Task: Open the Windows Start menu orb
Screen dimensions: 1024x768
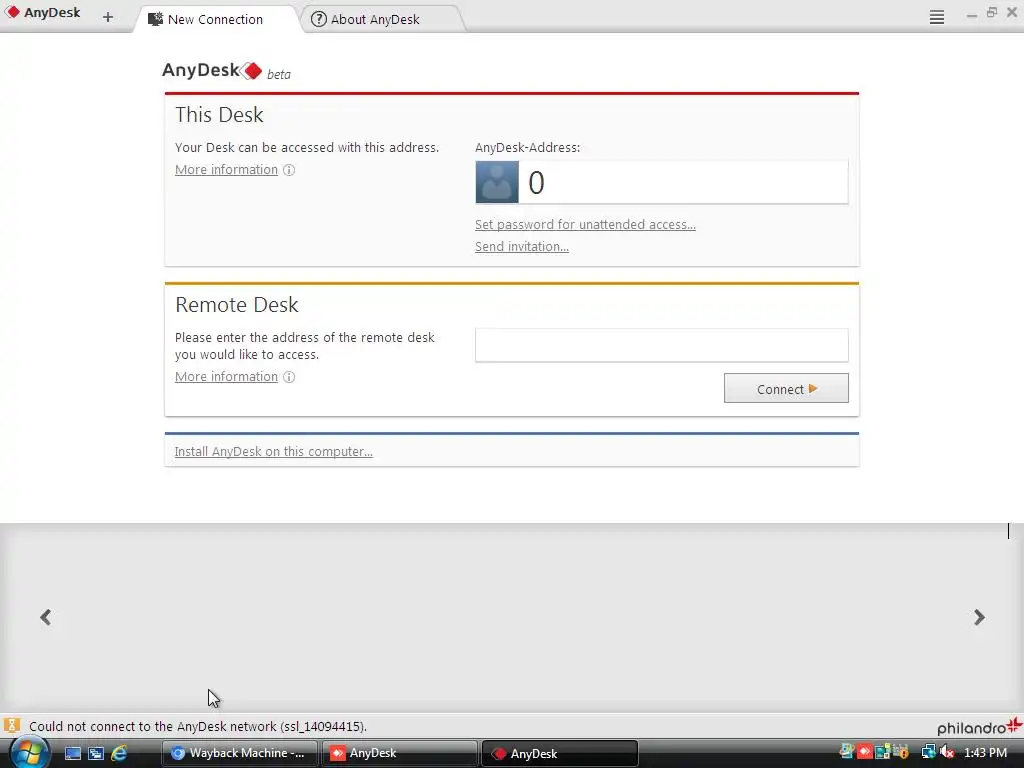Action: [28, 752]
